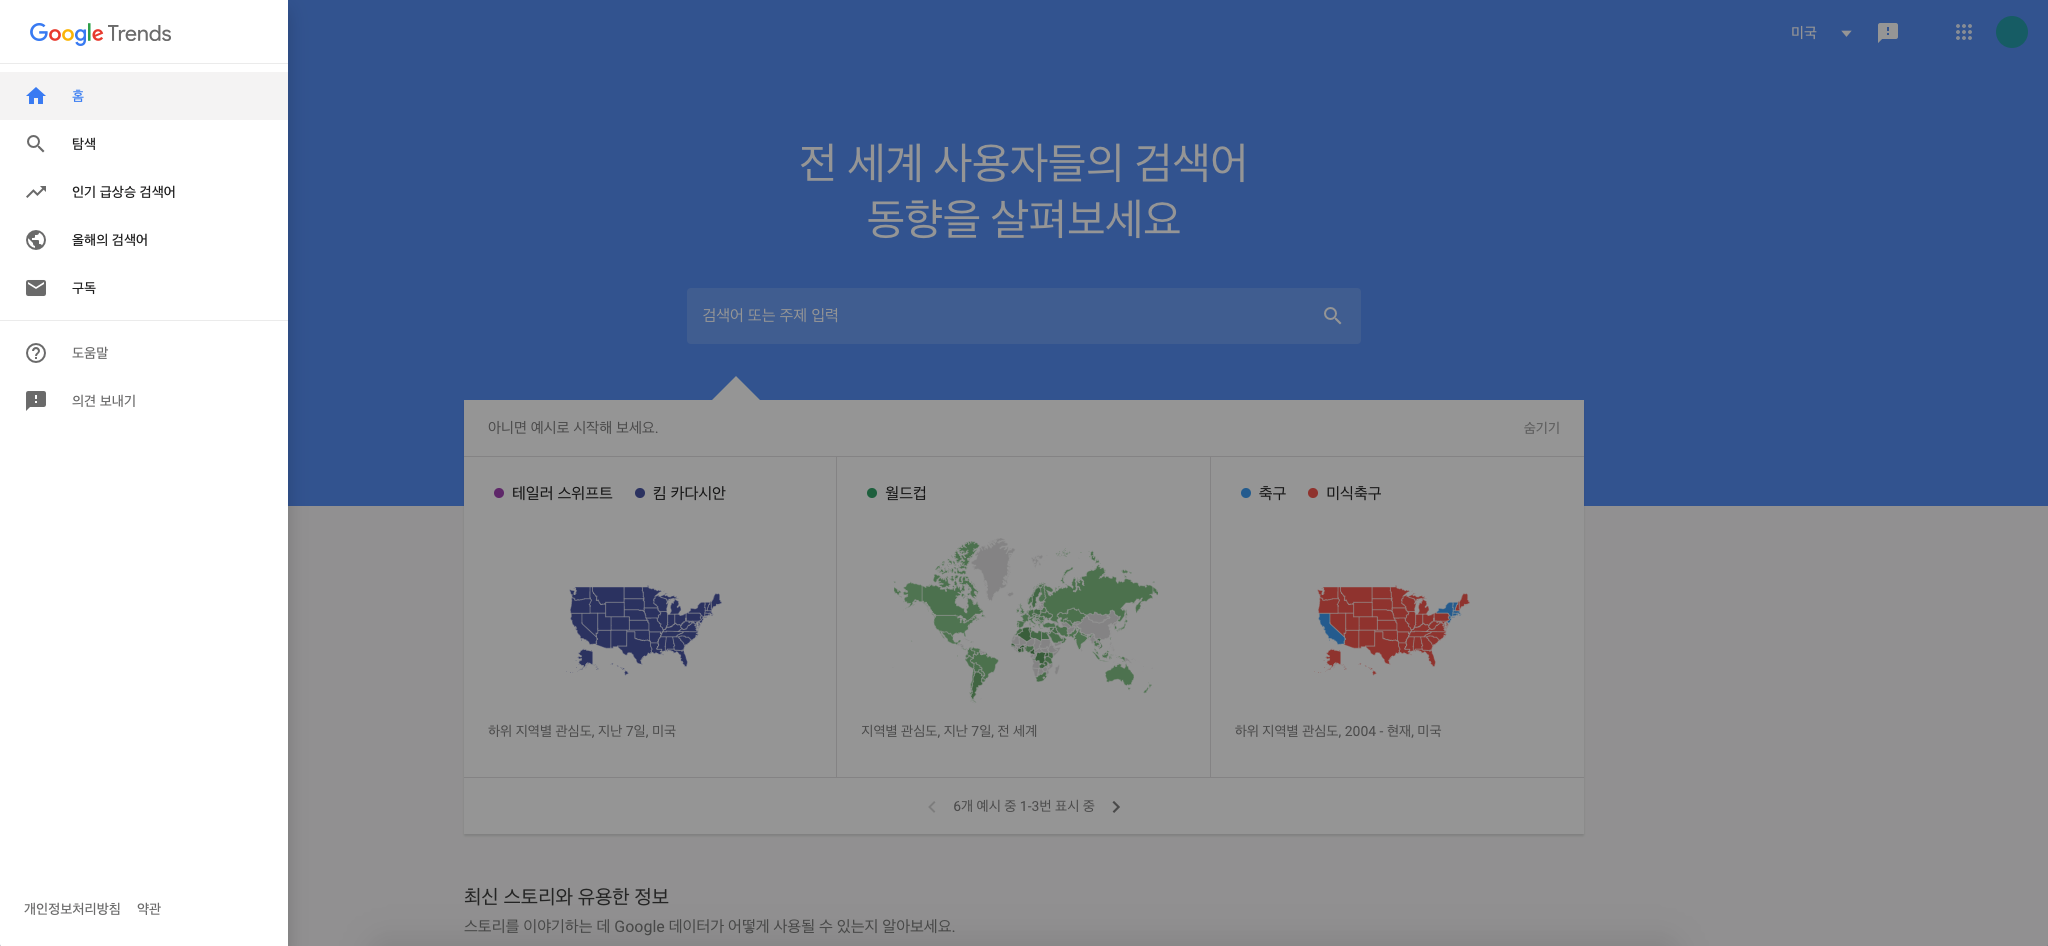Click blue dot for 축구
This screenshot has height=946, width=2048.
pyautogui.click(x=1246, y=493)
